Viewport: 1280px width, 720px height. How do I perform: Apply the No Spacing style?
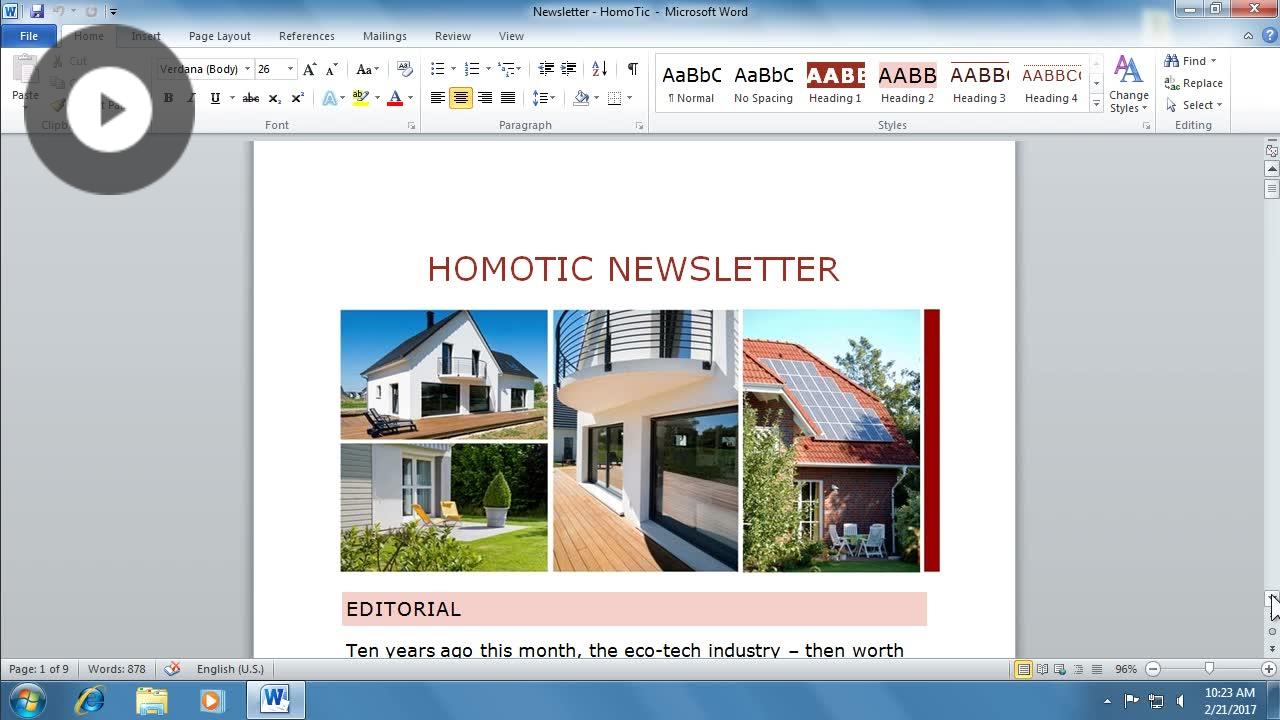(763, 82)
